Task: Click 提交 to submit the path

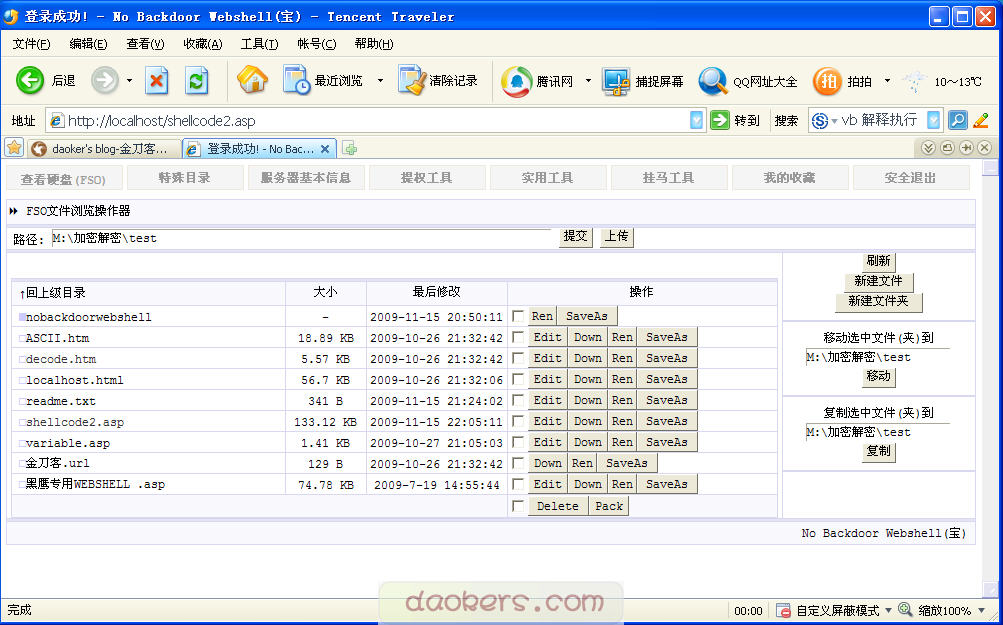Action: point(576,236)
